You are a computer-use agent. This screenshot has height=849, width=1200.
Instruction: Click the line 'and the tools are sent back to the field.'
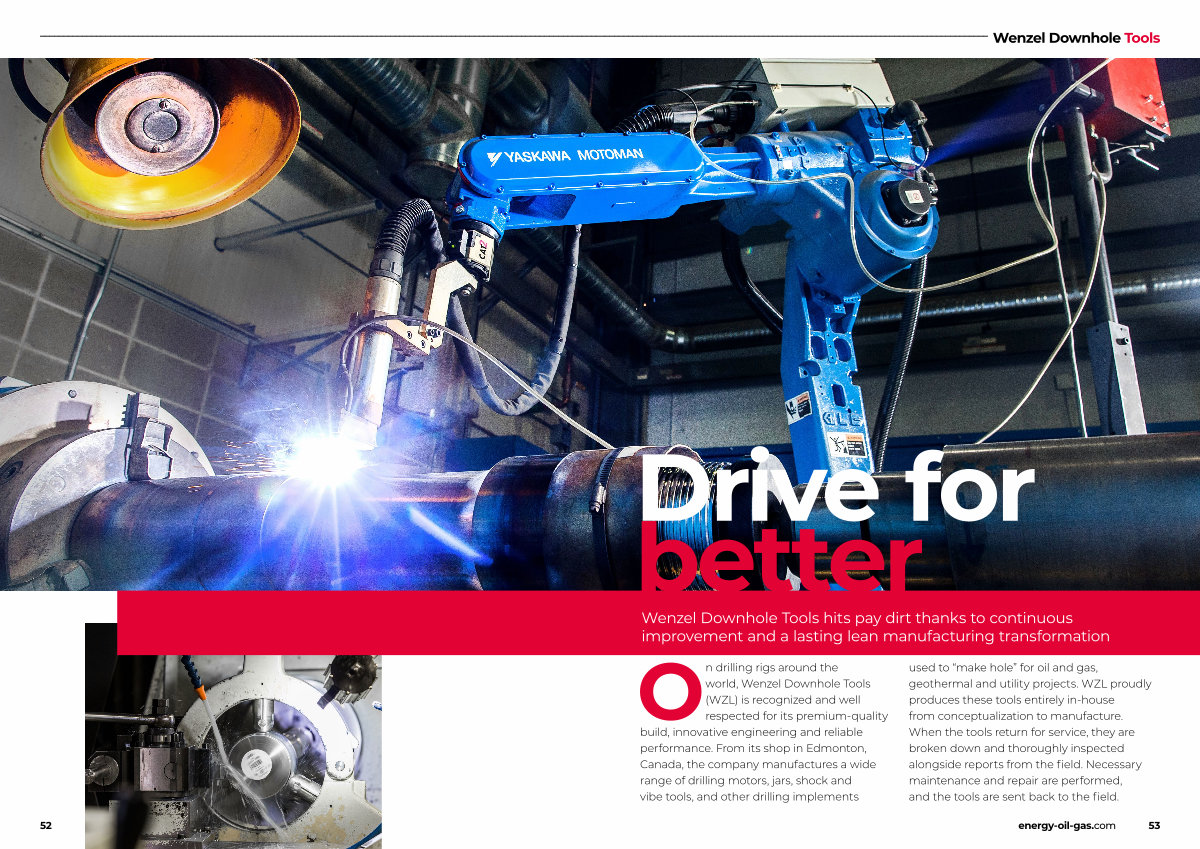1013,797
